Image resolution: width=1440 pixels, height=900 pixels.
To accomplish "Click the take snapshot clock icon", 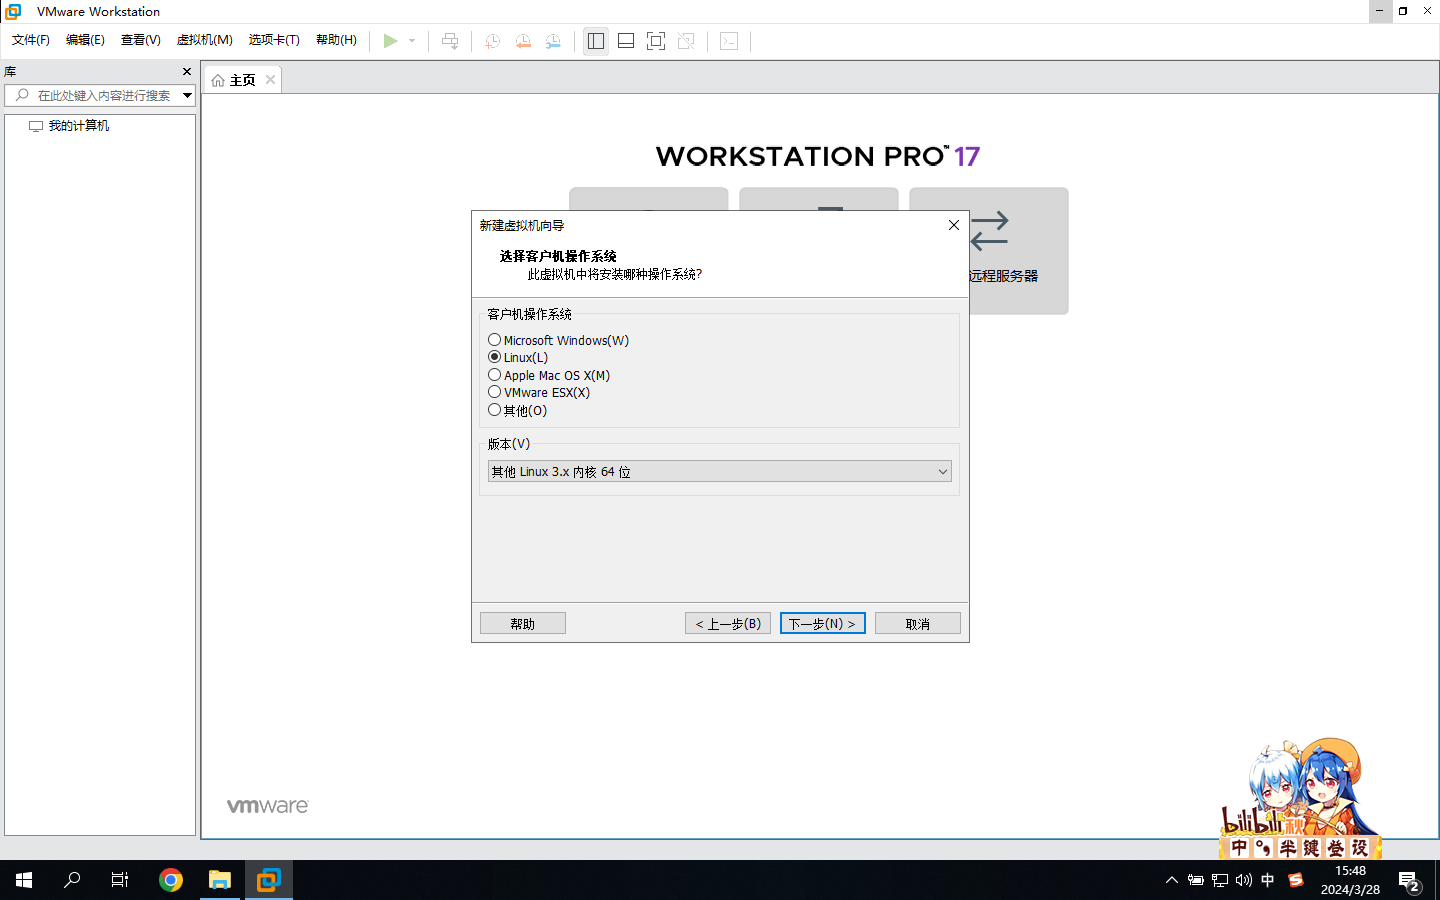I will pos(492,41).
